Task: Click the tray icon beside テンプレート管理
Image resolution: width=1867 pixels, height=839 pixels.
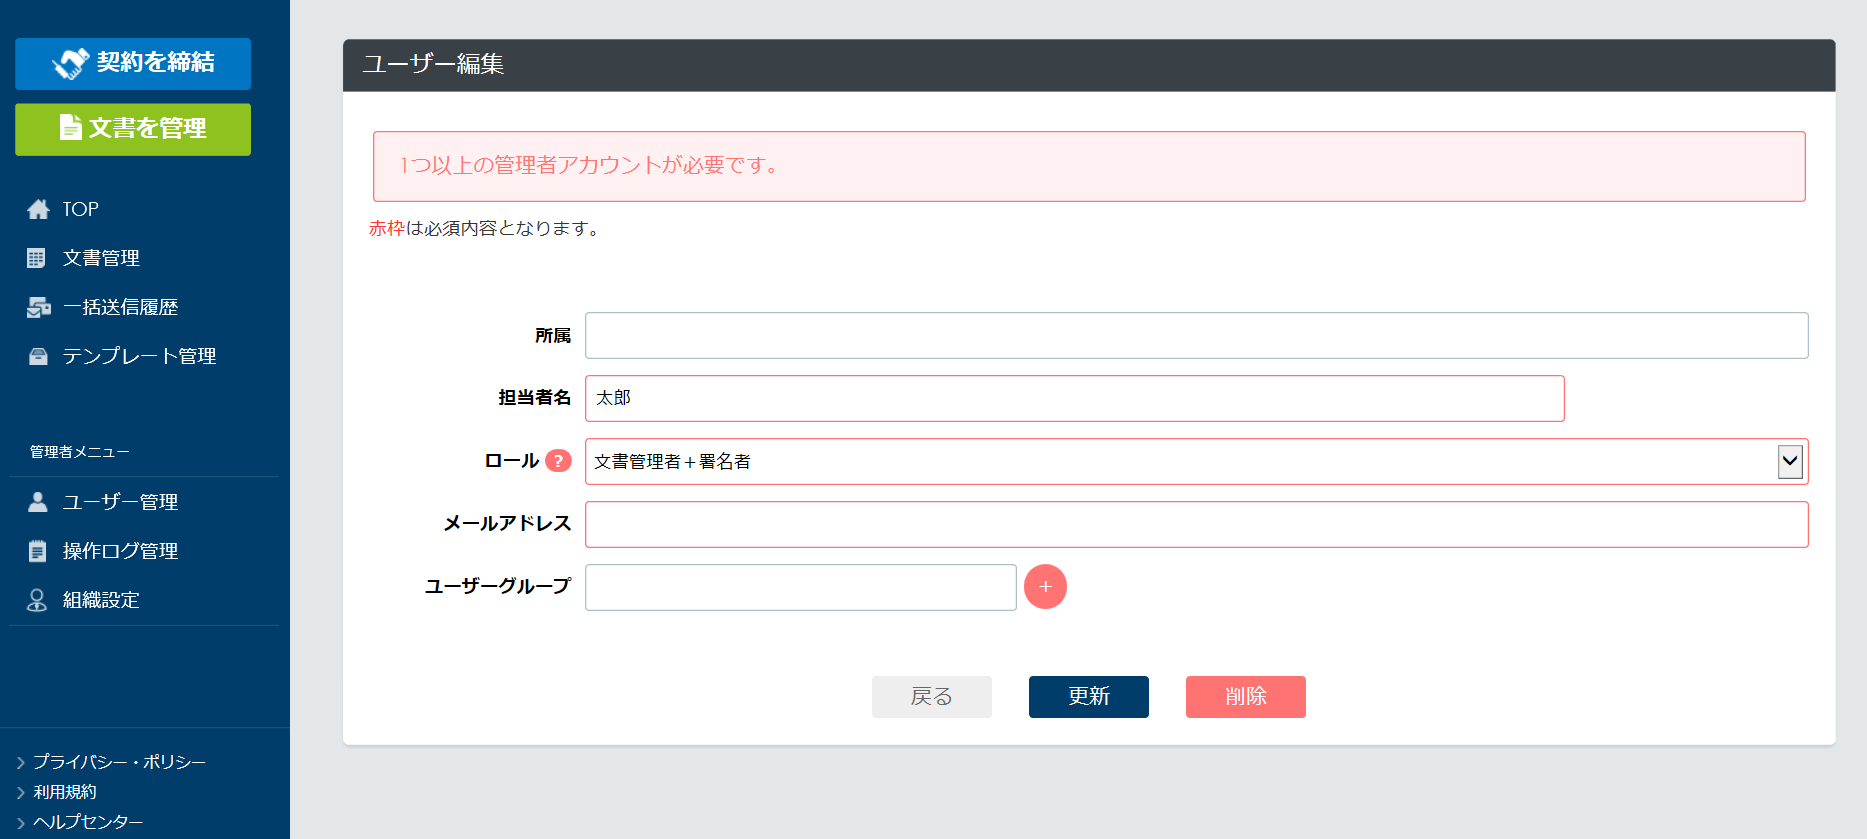Action: [38, 356]
